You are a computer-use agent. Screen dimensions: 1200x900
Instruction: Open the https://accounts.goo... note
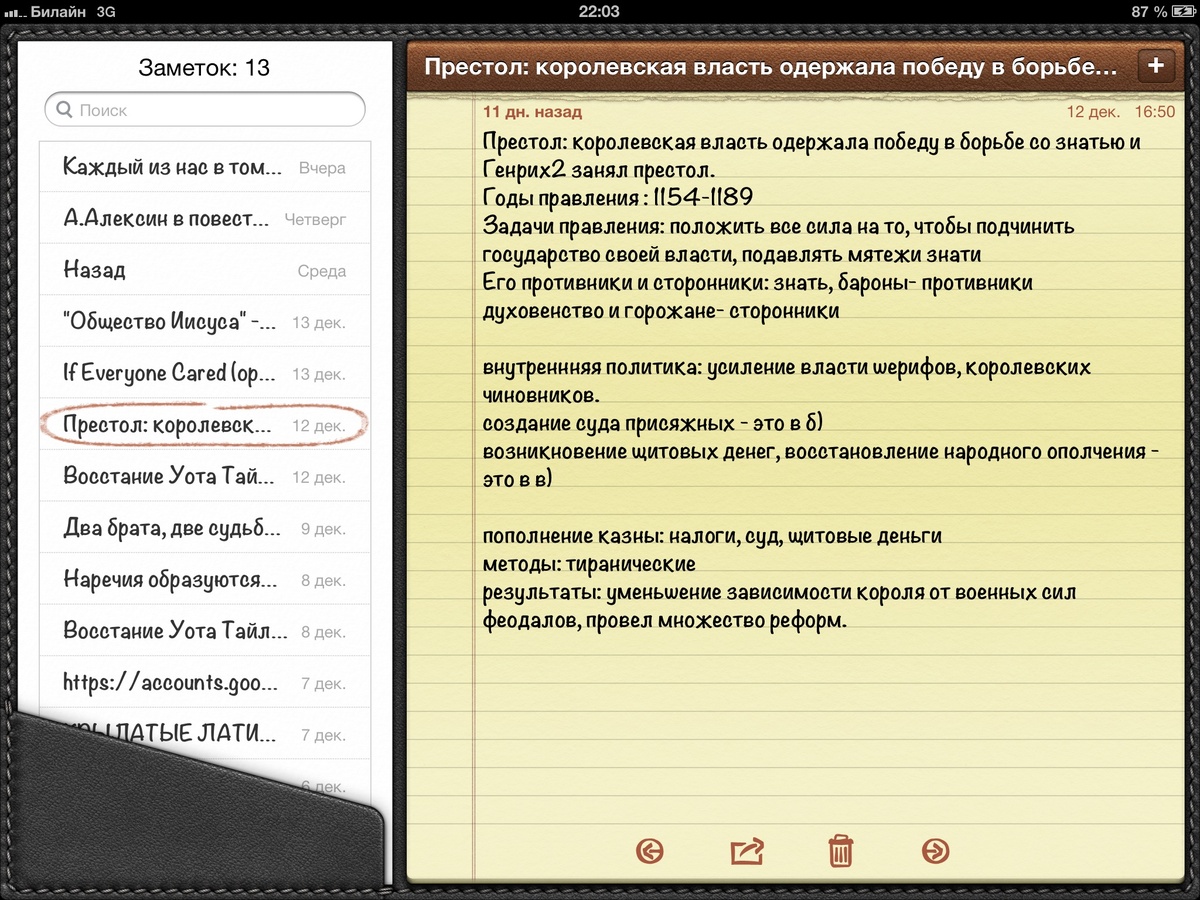click(205, 684)
